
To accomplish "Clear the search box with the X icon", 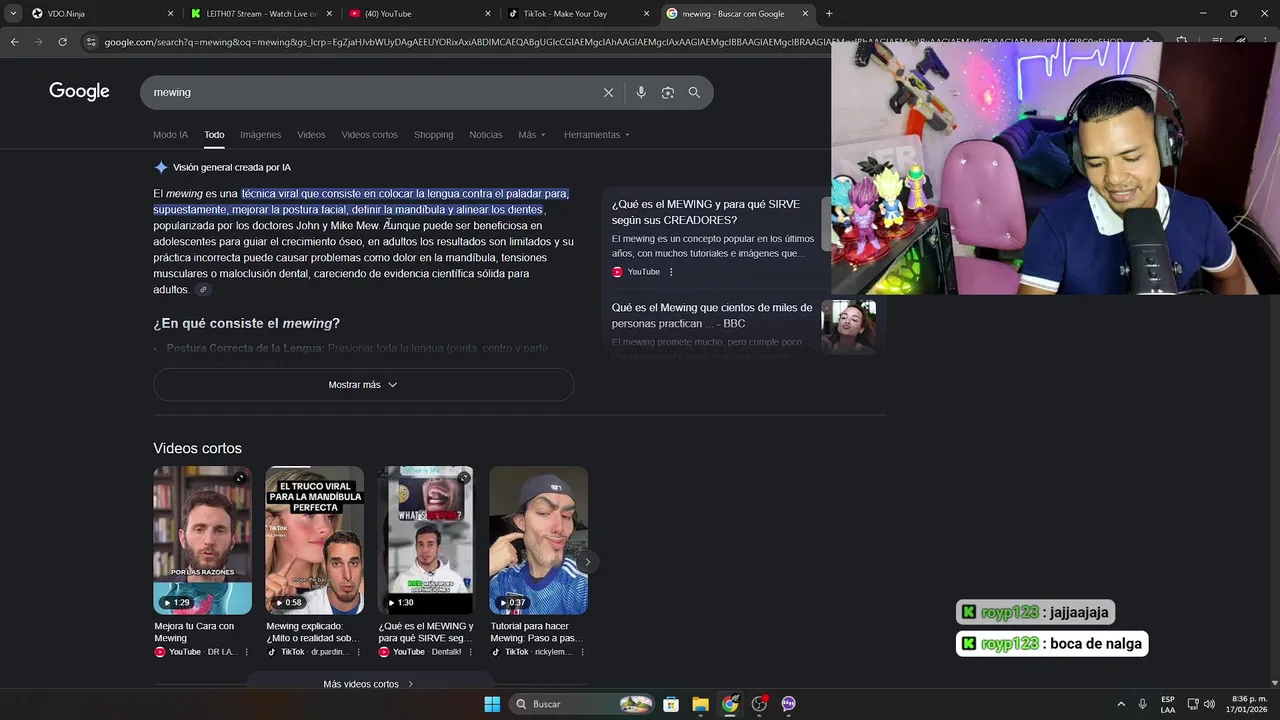I will [608, 92].
